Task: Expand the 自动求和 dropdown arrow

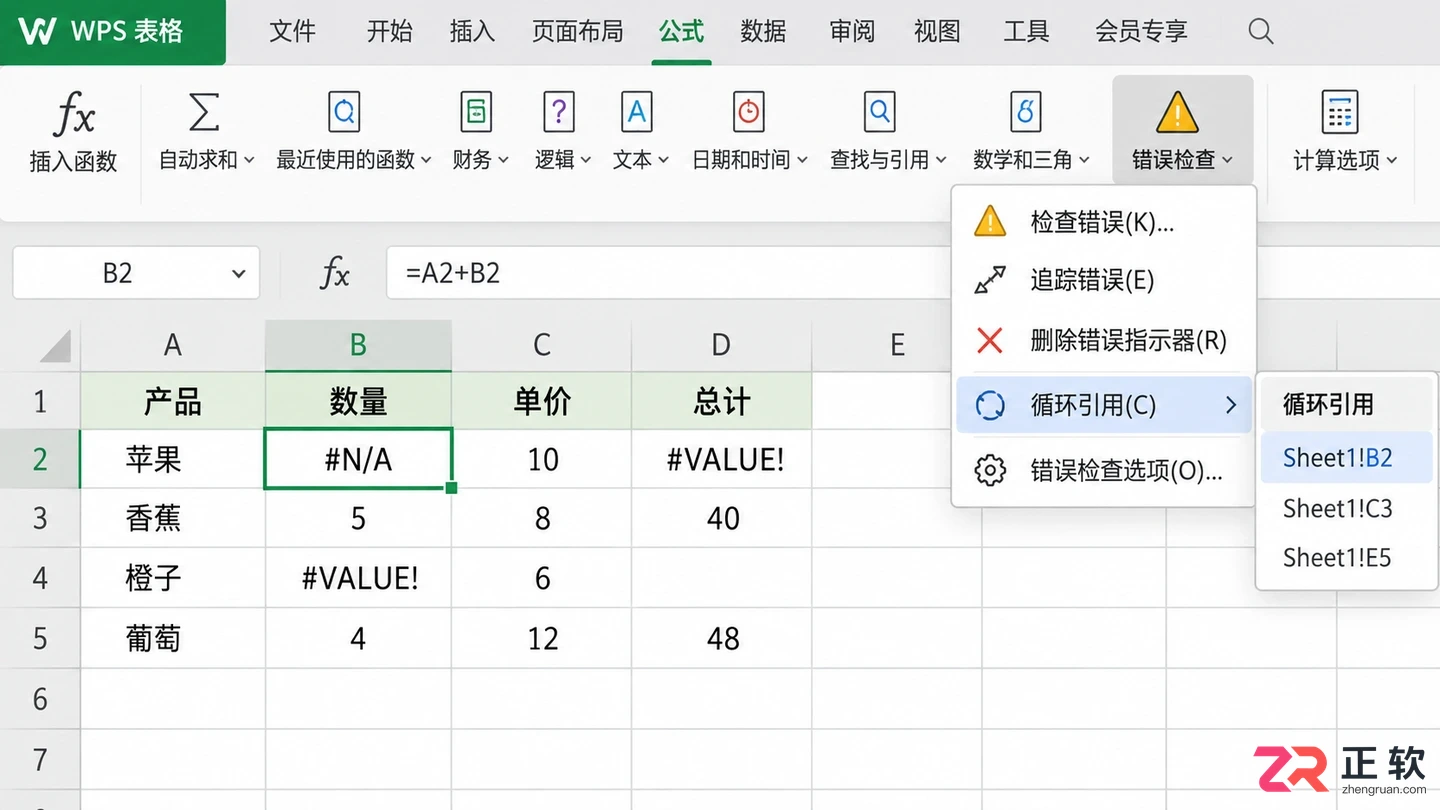Action: pyautogui.click(x=249, y=160)
